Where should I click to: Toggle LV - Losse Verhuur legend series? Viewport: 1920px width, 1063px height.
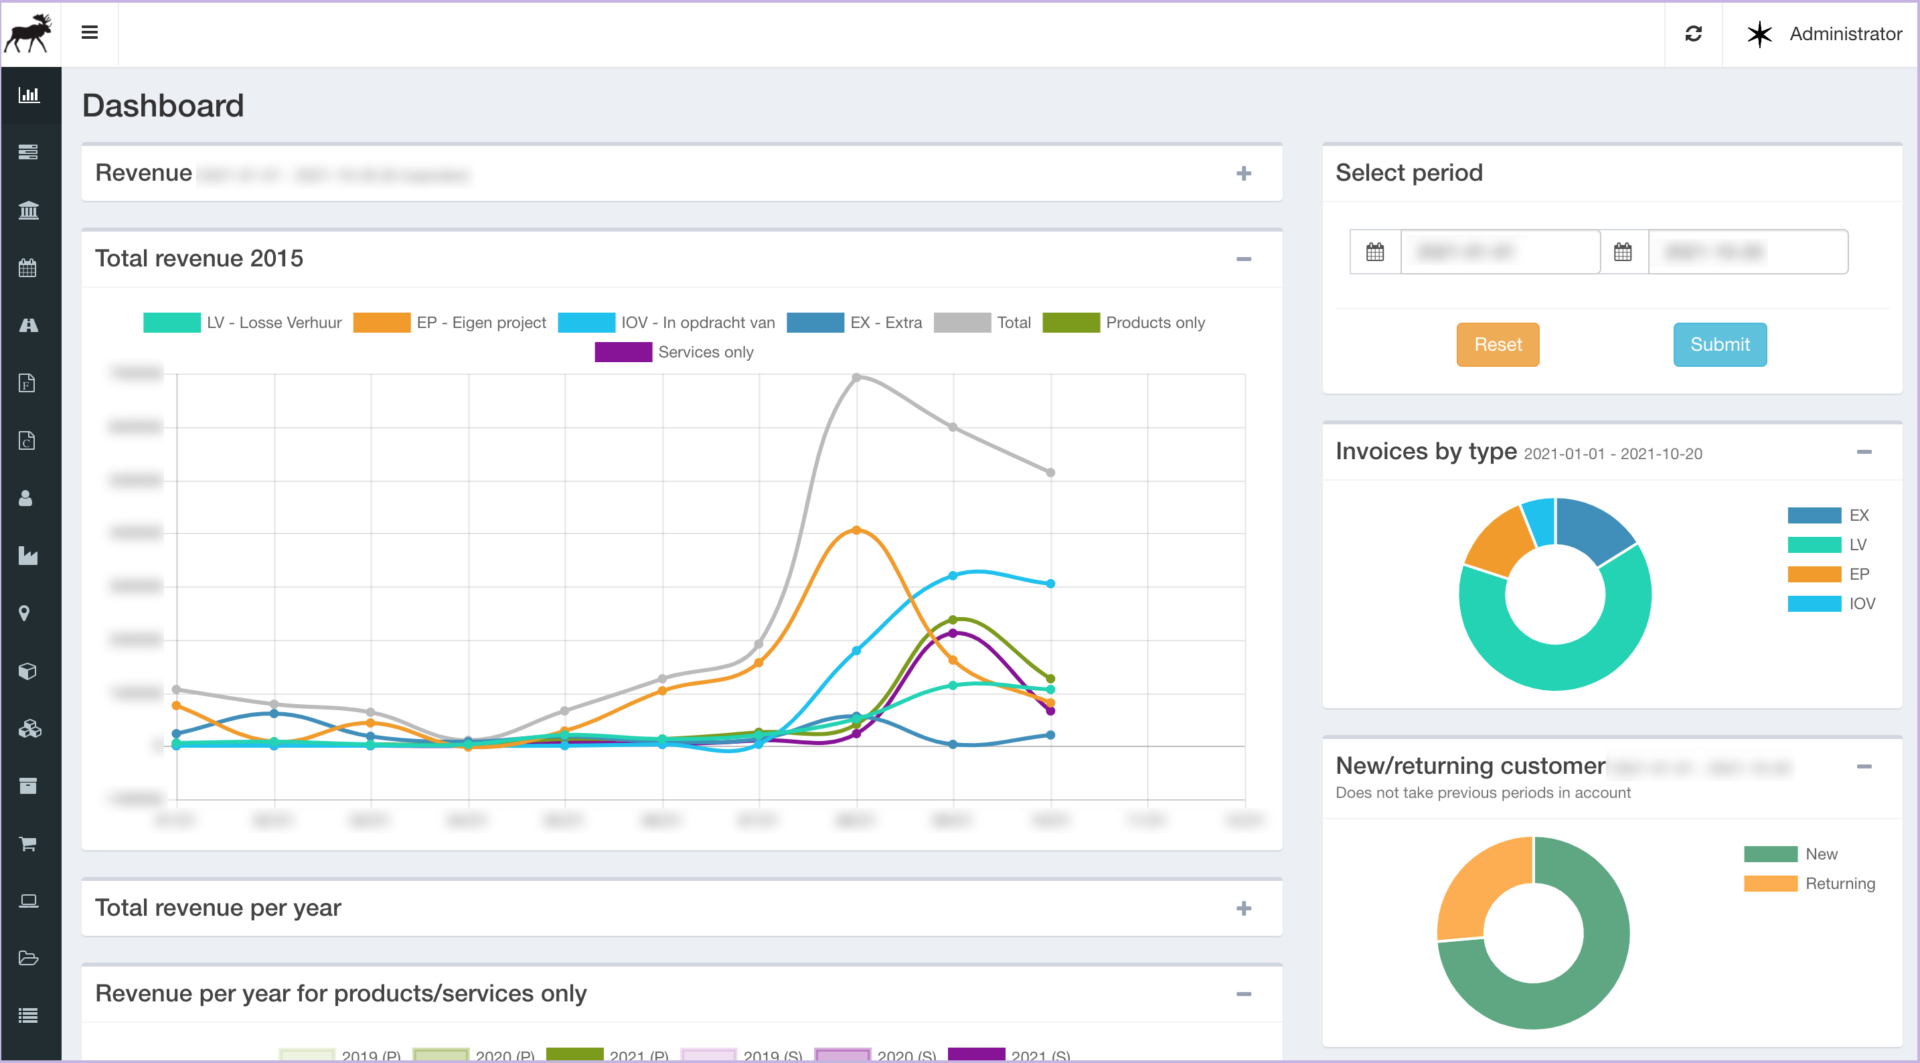click(243, 323)
